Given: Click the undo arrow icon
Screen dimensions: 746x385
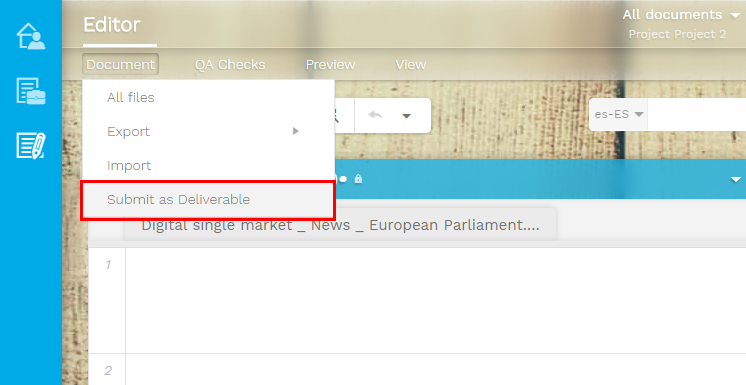Looking at the screenshot, I should (375, 115).
